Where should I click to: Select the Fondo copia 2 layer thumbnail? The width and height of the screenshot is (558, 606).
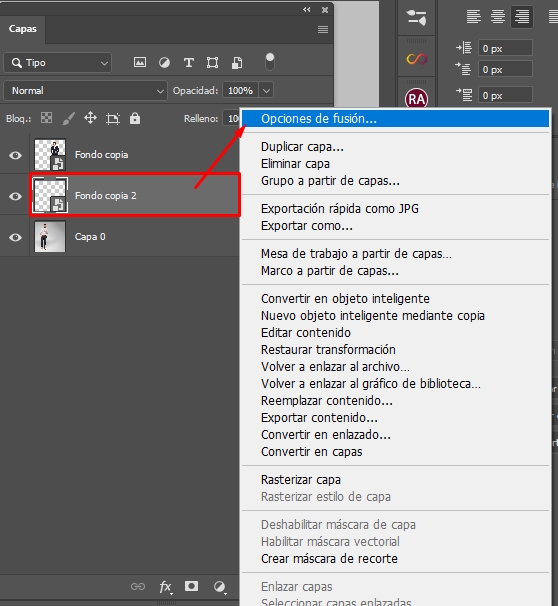click(50, 195)
